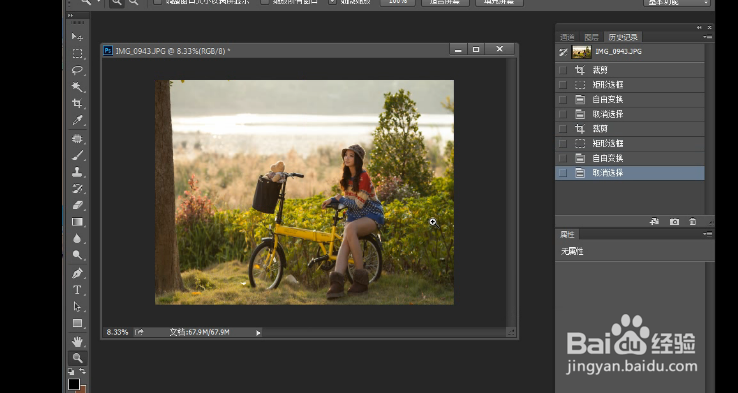The height and width of the screenshot is (393, 738).
Task: Select the Healing Brush tool
Action: click(77, 138)
